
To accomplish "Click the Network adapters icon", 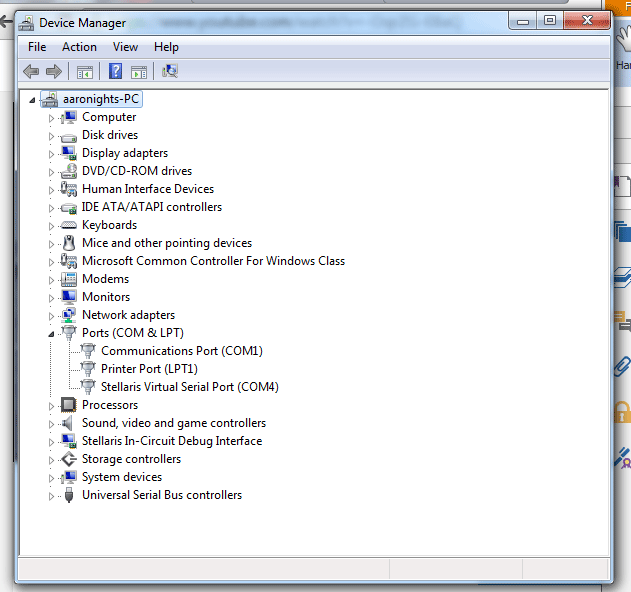I will click(68, 315).
